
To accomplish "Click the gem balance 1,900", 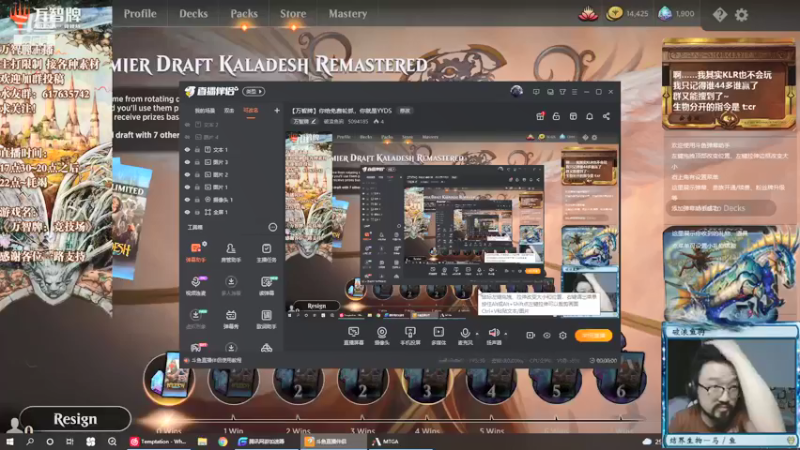I will pyautogui.click(x=677, y=14).
